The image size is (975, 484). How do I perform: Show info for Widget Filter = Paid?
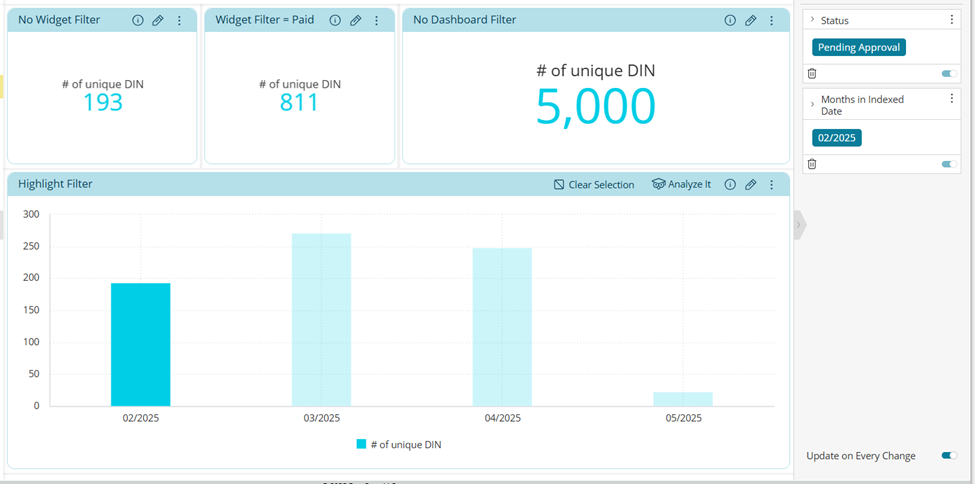click(x=335, y=21)
